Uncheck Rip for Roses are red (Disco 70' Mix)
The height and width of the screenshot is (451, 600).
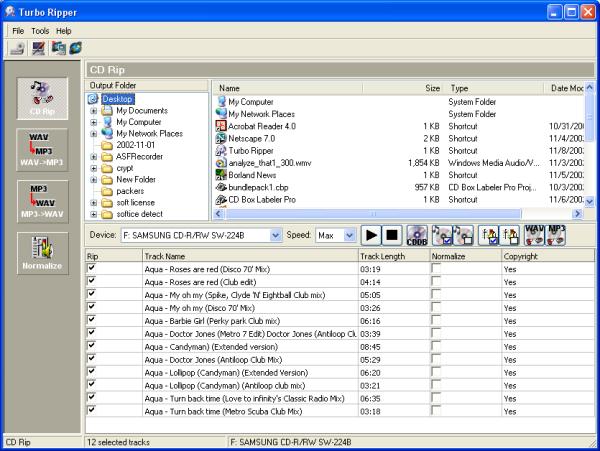91,268
